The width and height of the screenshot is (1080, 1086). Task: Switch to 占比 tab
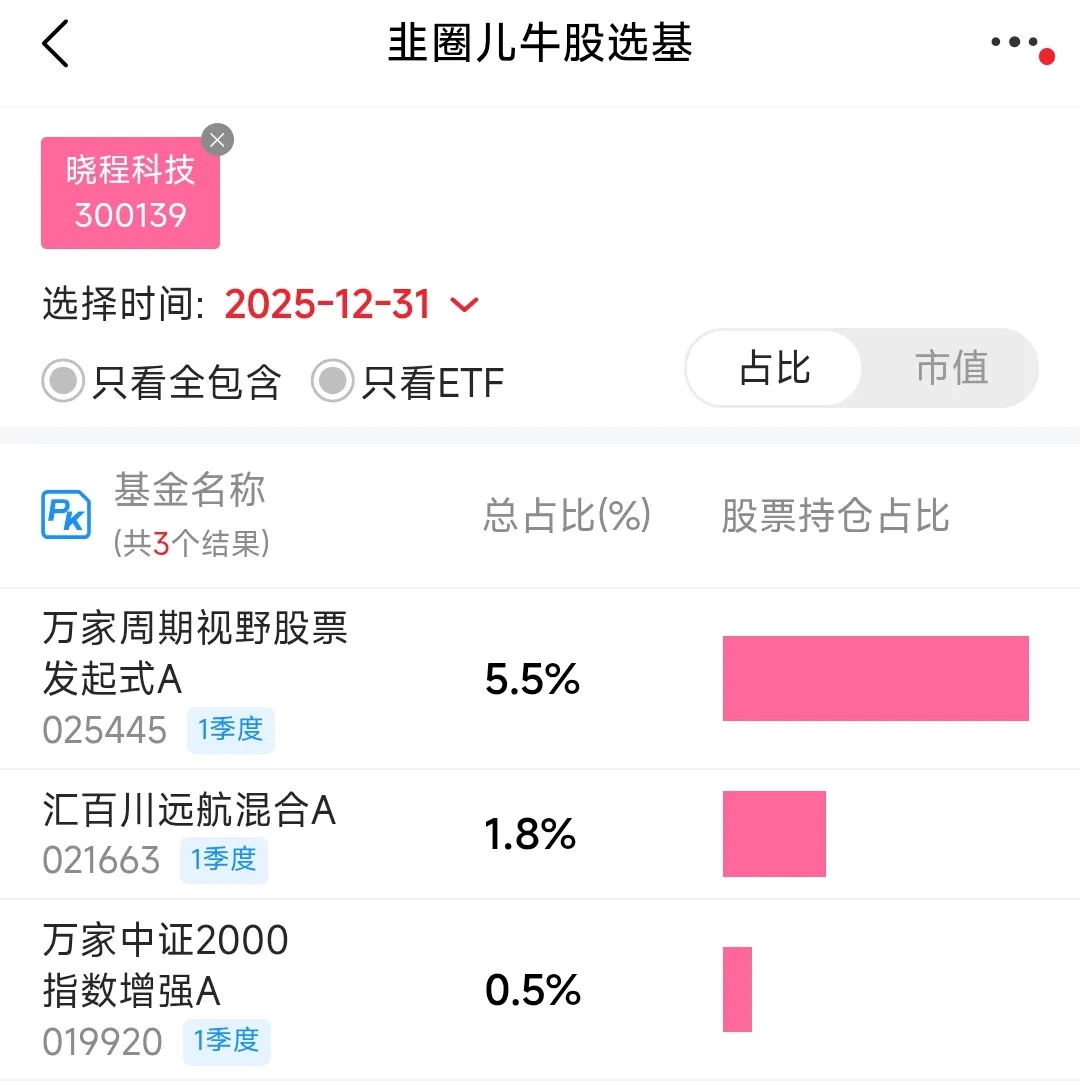[775, 368]
